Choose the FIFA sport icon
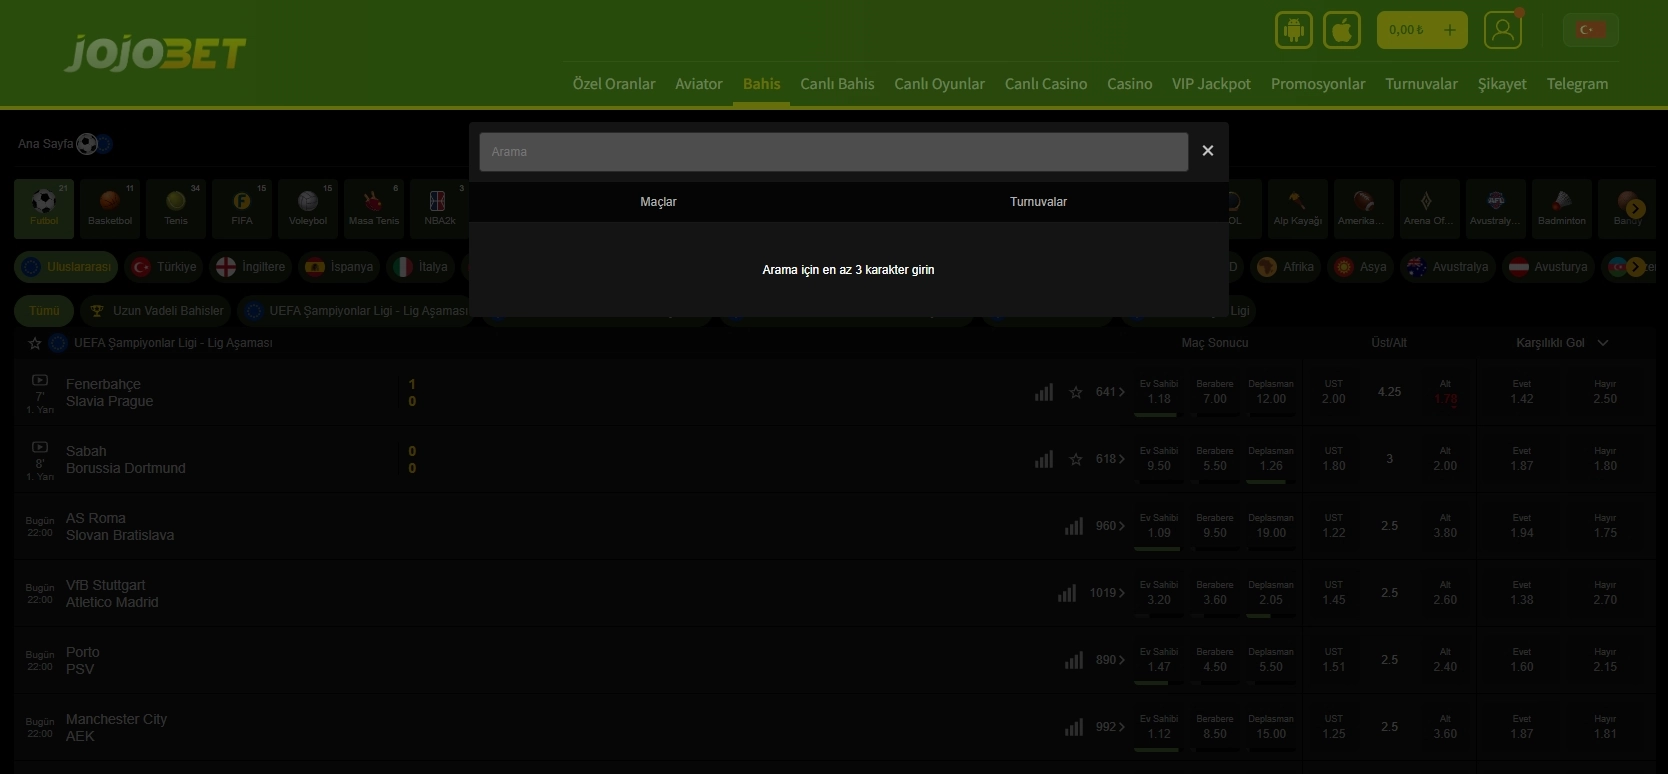 (x=242, y=209)
